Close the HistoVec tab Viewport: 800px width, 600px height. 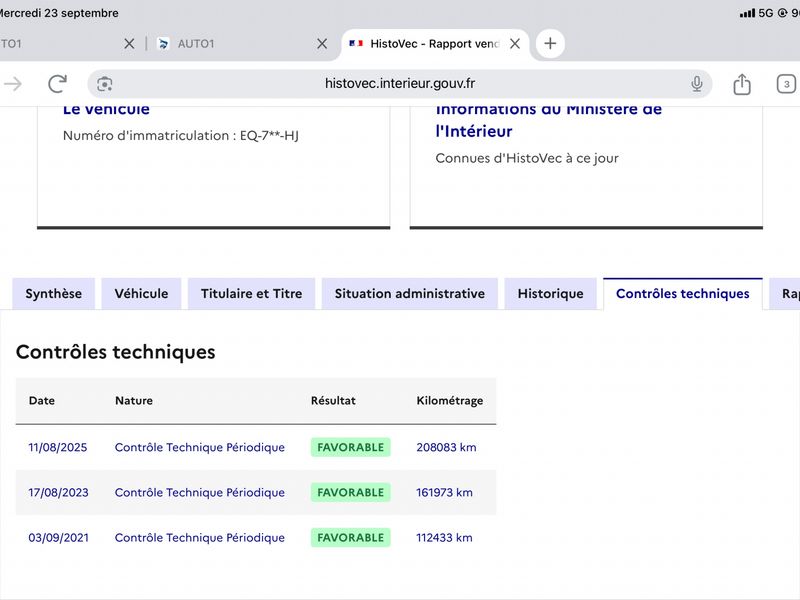515,44
